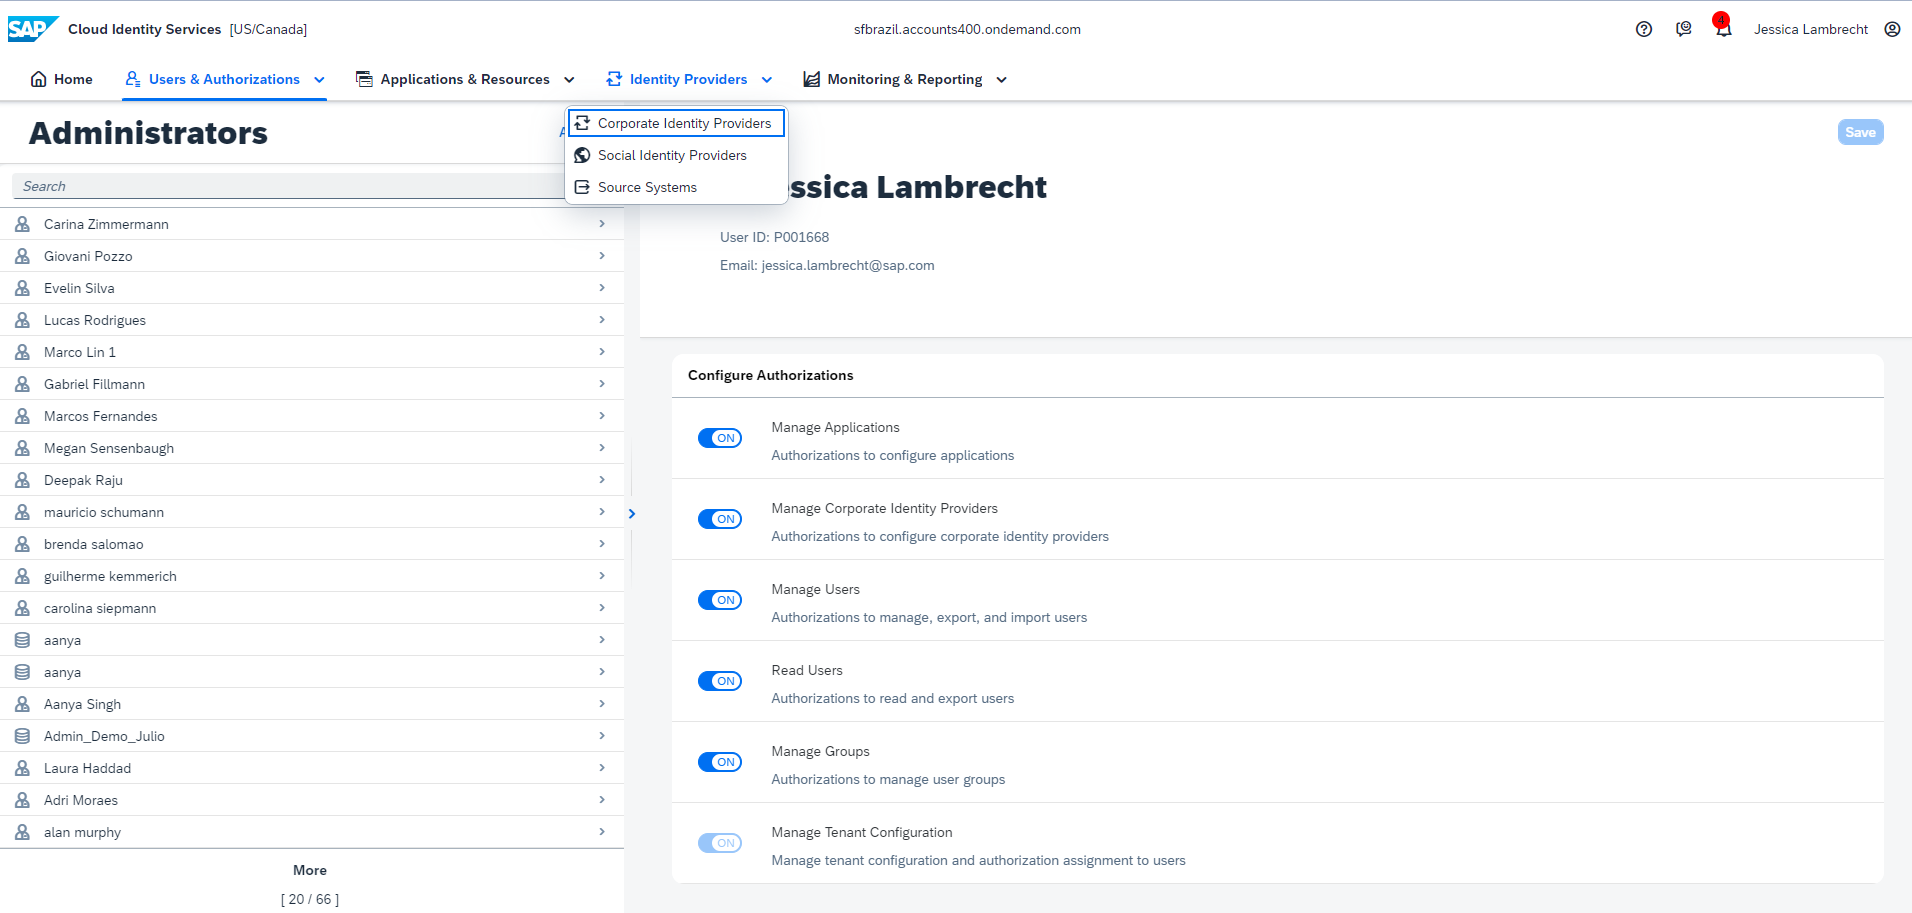Open Monitoring & Reporting menu label
This screenshot has height=913, width=1912.
coord(904,79)
